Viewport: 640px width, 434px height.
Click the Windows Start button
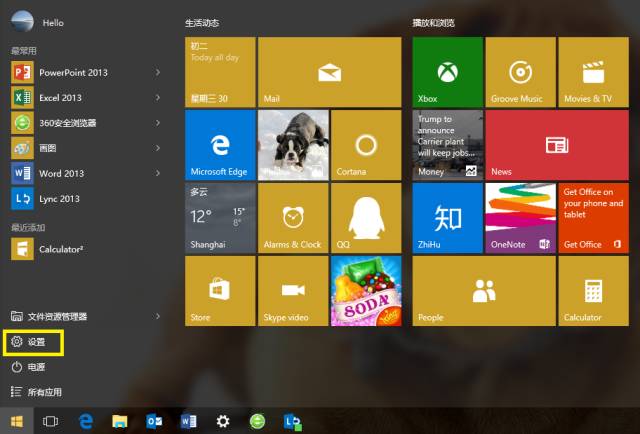(17, 421)
